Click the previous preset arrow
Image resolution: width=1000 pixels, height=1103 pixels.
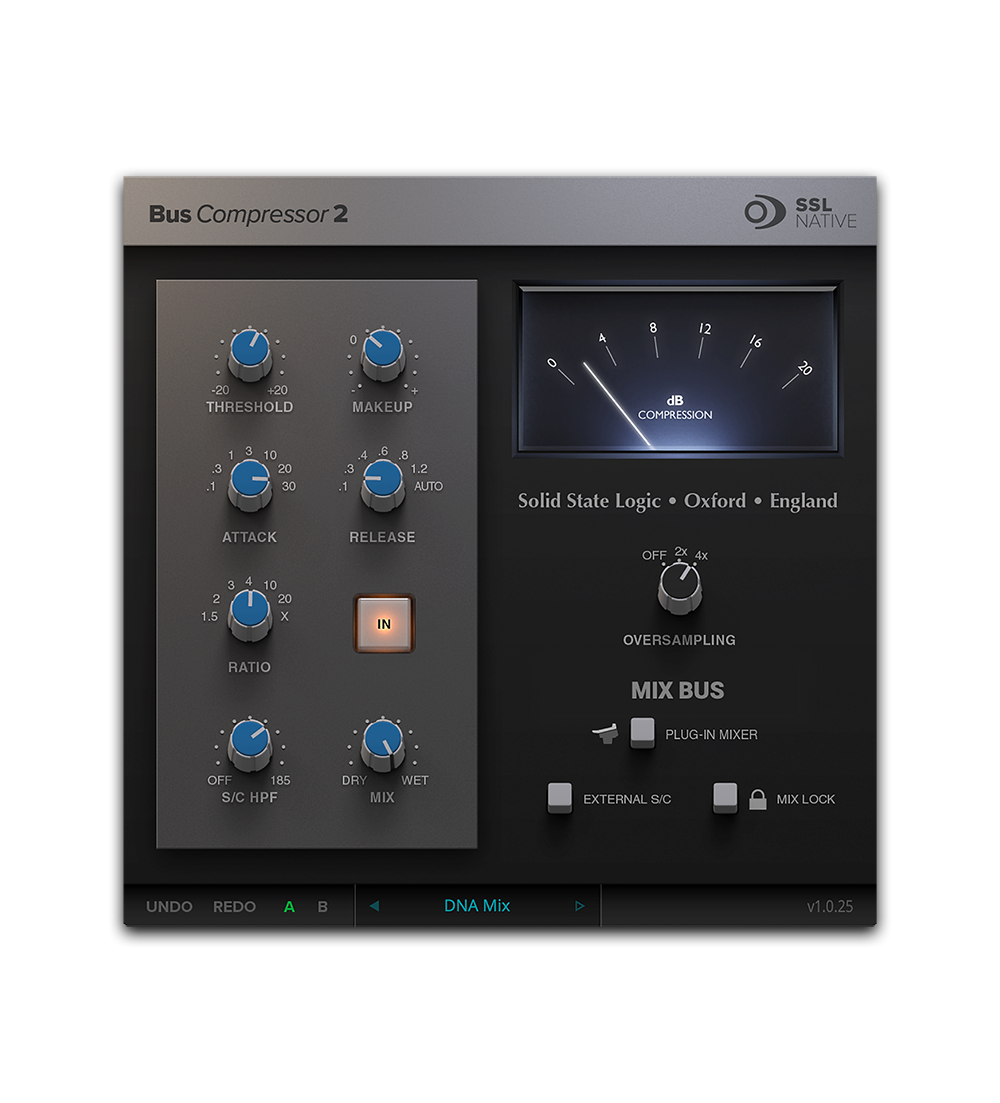(x=373, y=905)
